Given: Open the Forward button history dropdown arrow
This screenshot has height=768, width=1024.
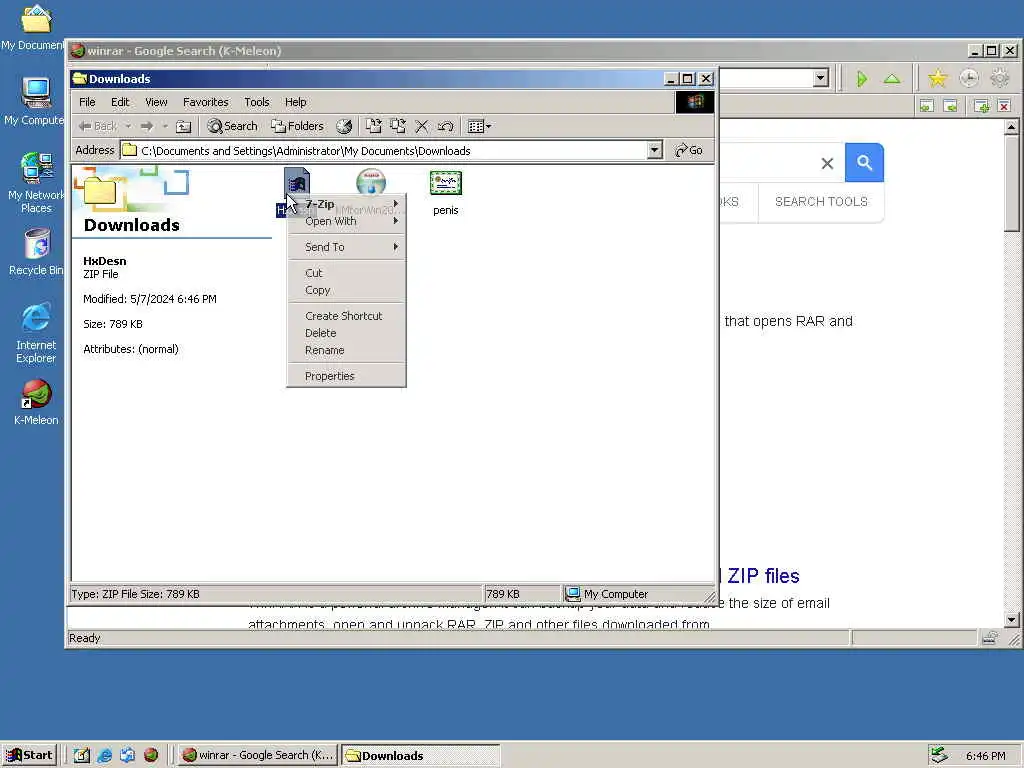Looking at the screenshot, I should [165, 126].
